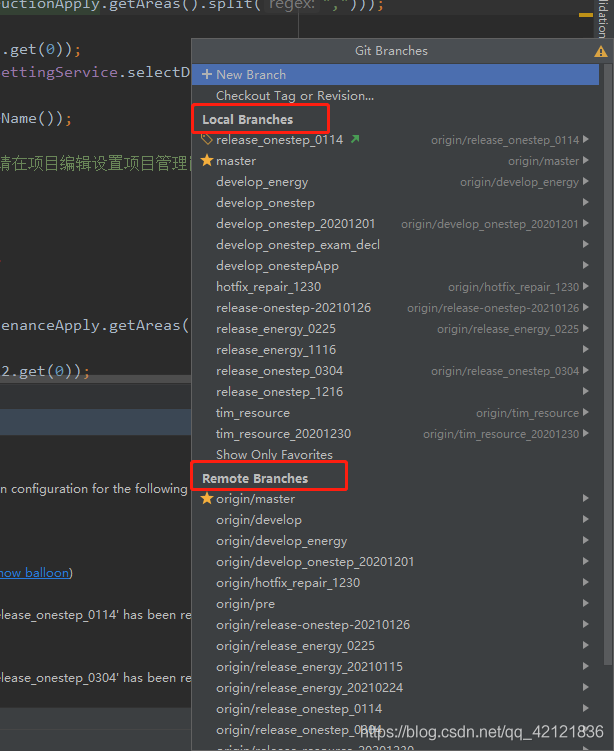Expand submenu arrow for local release-onestep-20210126
This screenshot has height=751, width=614.
585,307
